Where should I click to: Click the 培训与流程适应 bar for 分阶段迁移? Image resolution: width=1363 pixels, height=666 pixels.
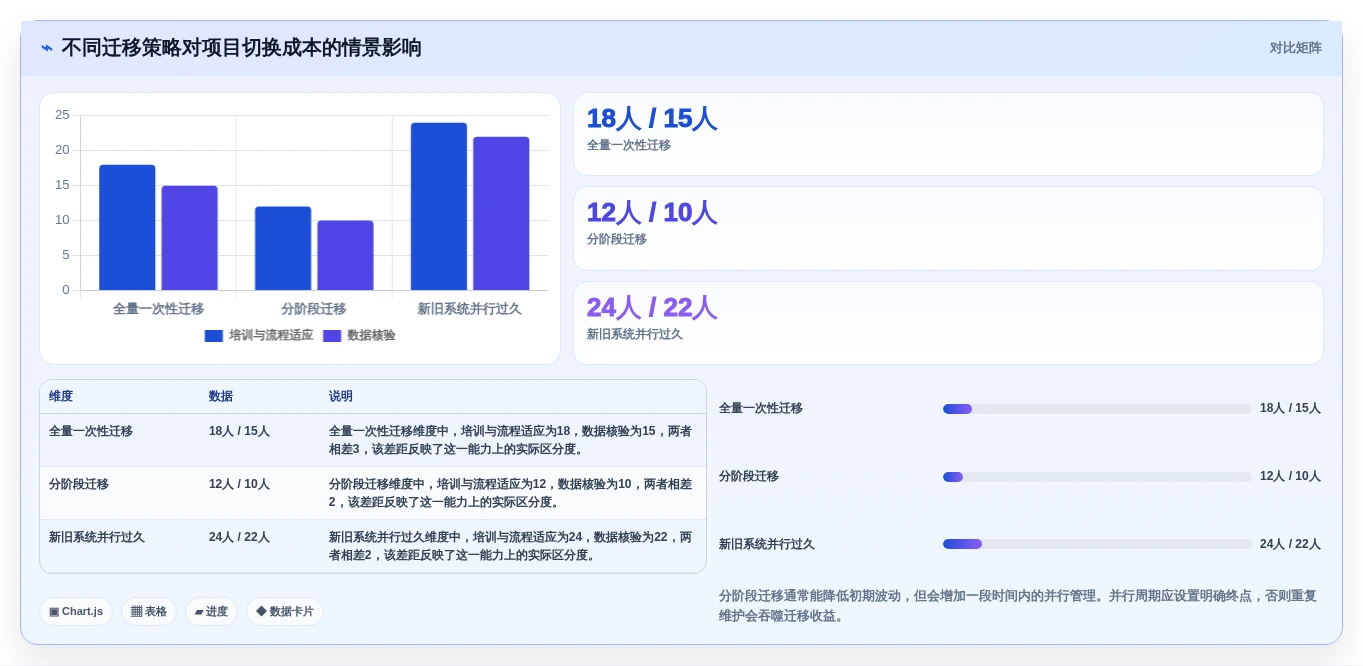[x=283, y=248]
